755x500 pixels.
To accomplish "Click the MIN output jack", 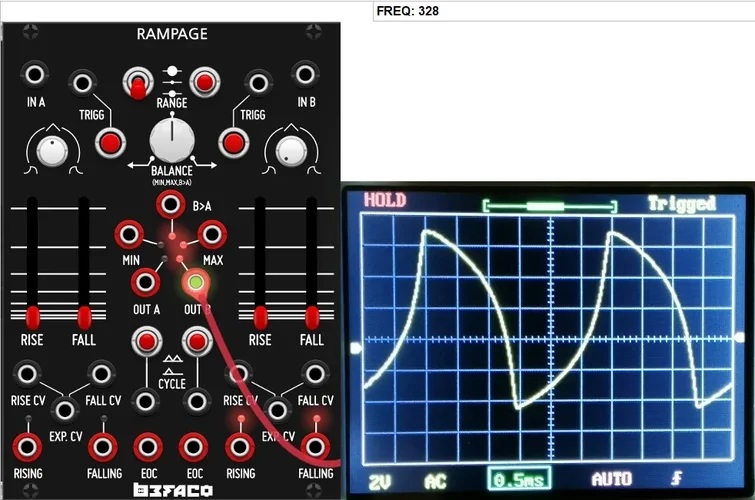I will (129, 235).
